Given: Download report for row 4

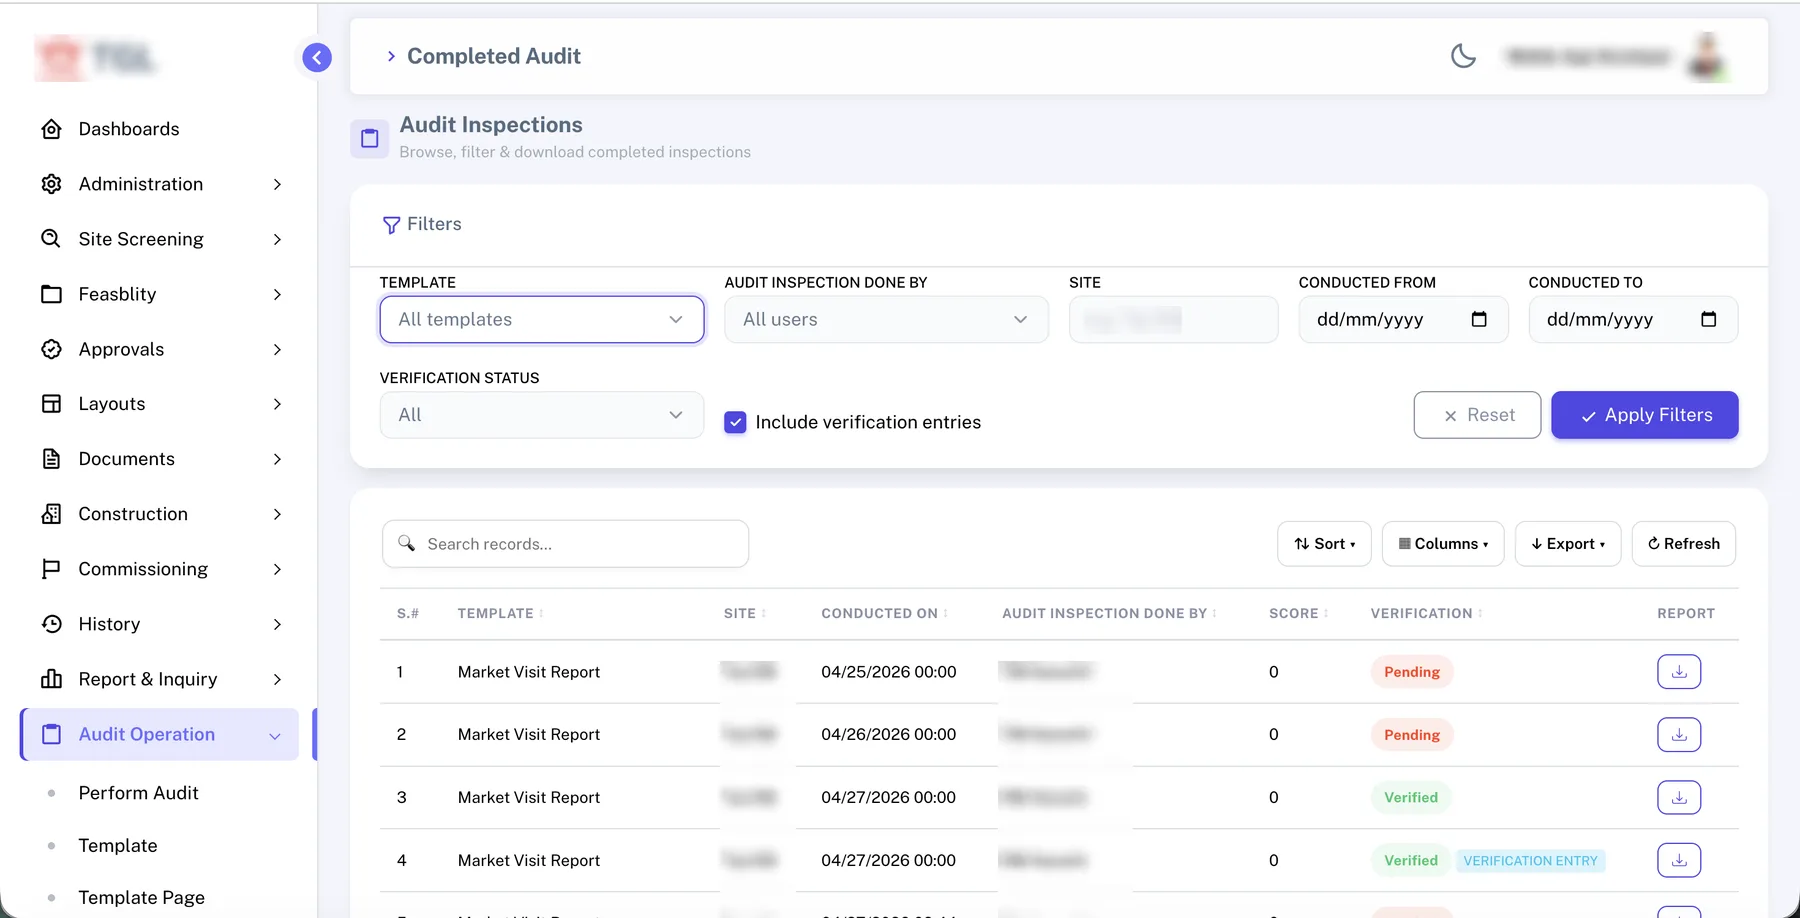Looking at the screenshot, I should point(1679,860).
